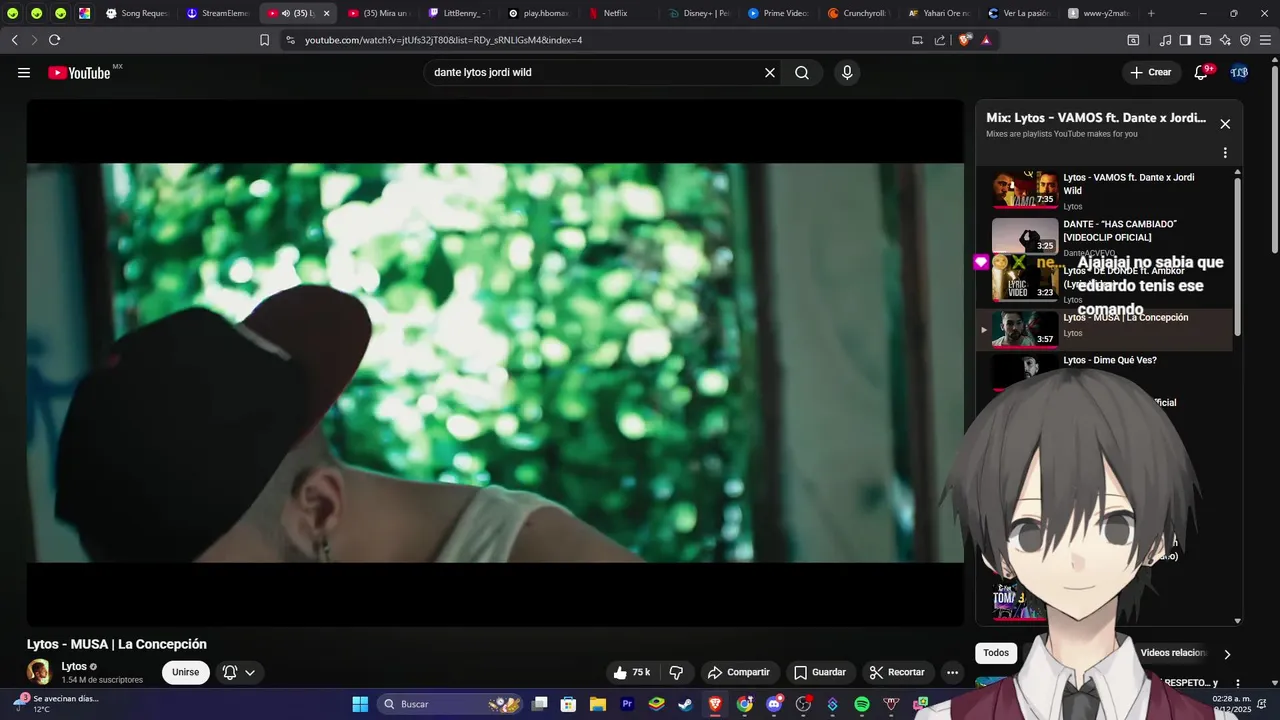
Task: Save the video with Guardar
Action: [820, 672]
